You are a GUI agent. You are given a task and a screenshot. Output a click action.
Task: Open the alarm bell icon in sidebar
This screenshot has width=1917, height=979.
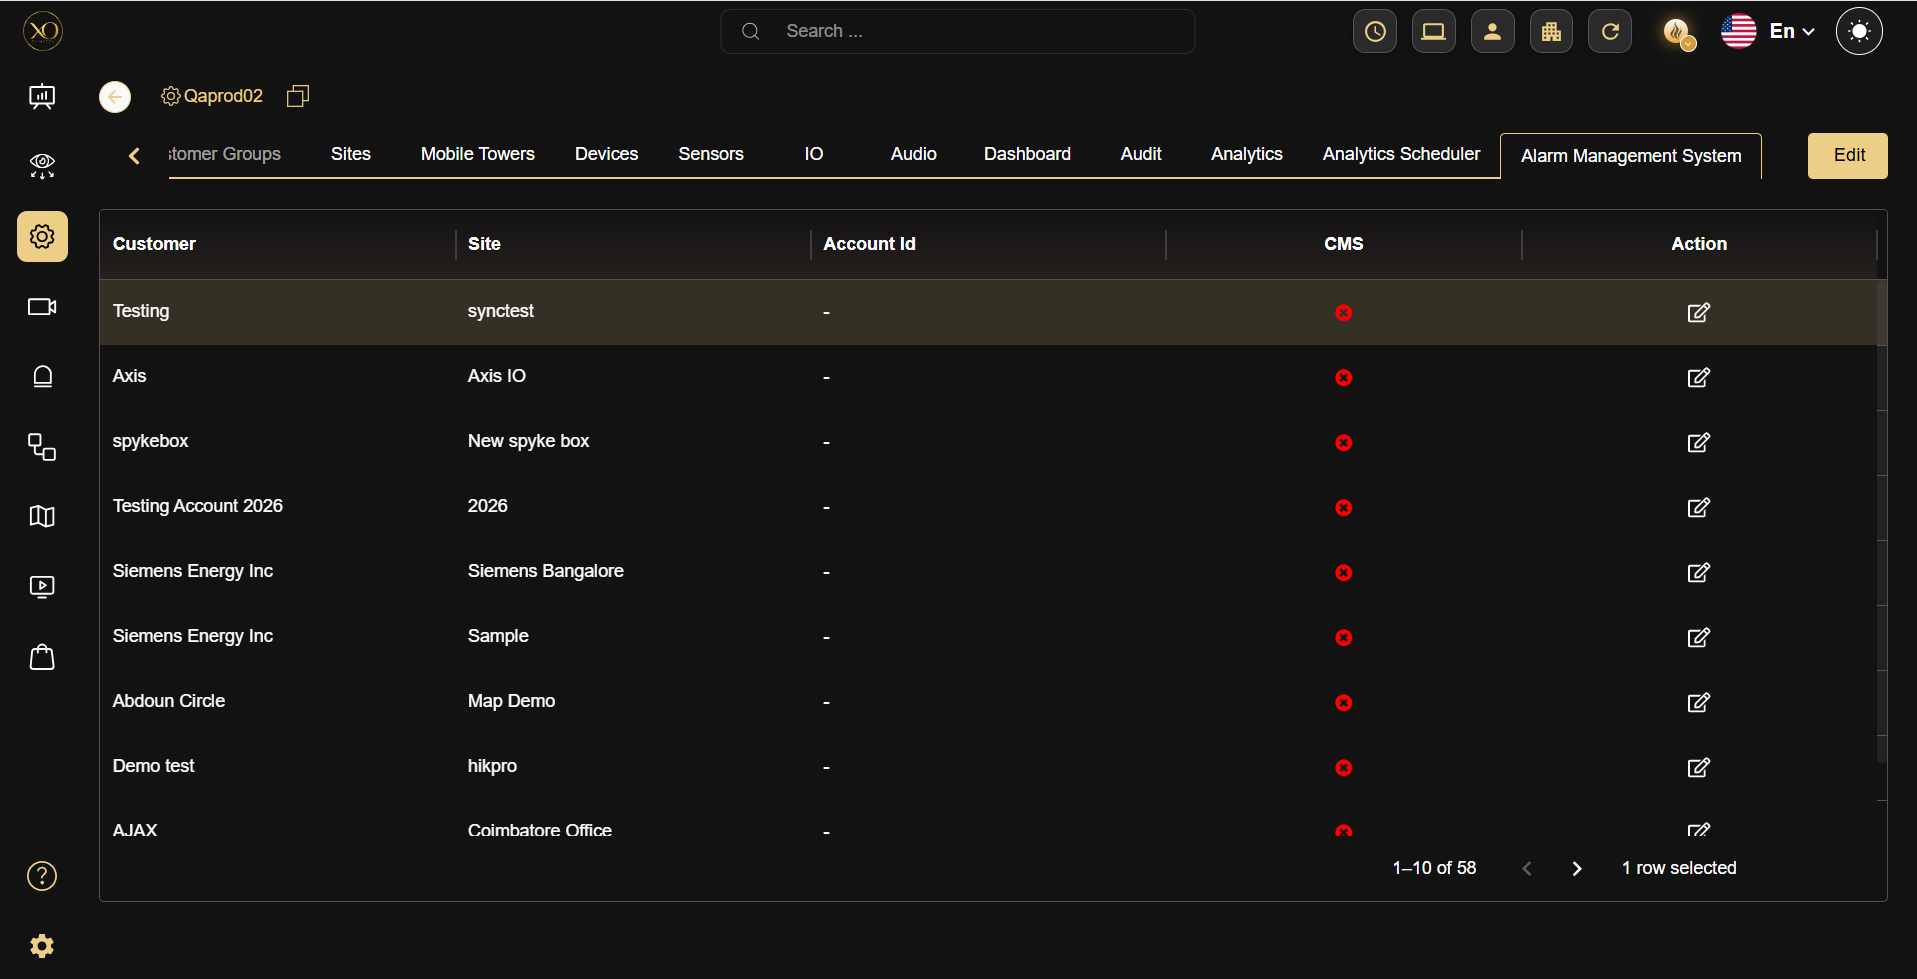(42, 376)
